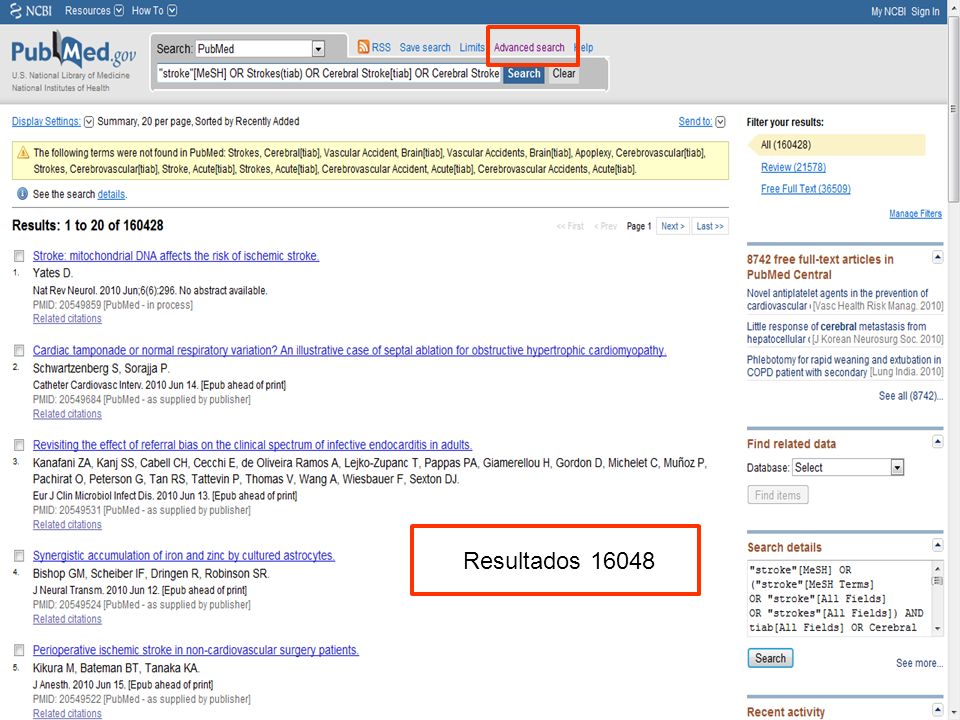This screenshot has height=720, width=960.
Task: Click the My NCBI link
Action: coord(888,11)
